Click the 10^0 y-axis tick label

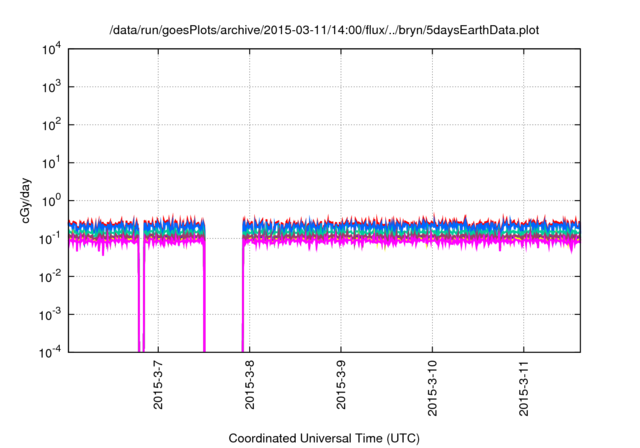click(52, 201)
